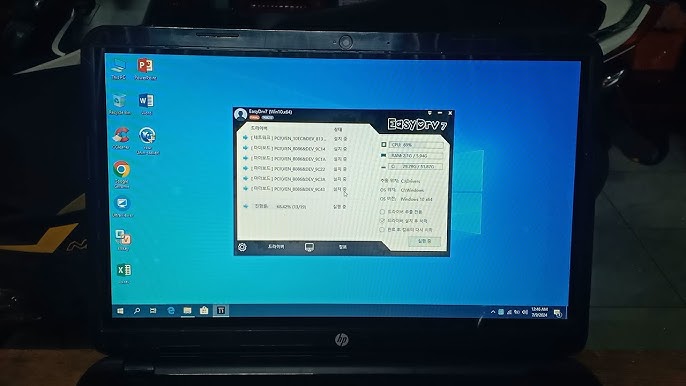686x386 pixels.
Task: Select the PCI\VEN_8086&DEV_9C22 driver row
Action: click(x=295, y=169)
